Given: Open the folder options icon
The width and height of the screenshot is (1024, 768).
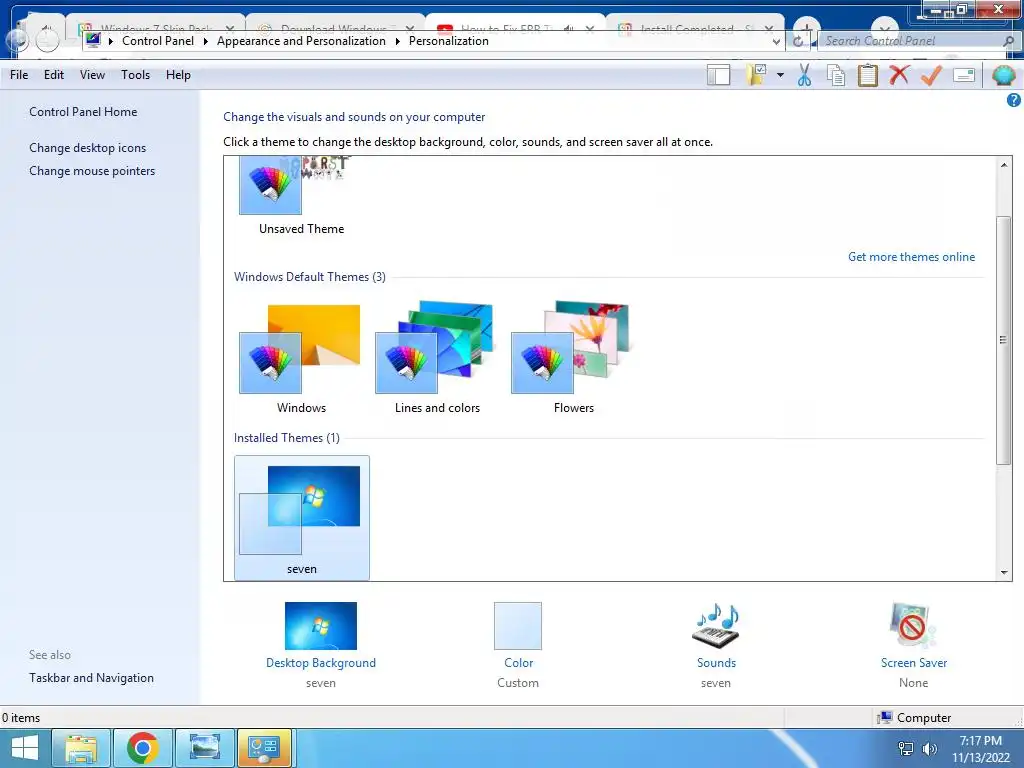Looking at the screenshot, I should pos(756,75).
